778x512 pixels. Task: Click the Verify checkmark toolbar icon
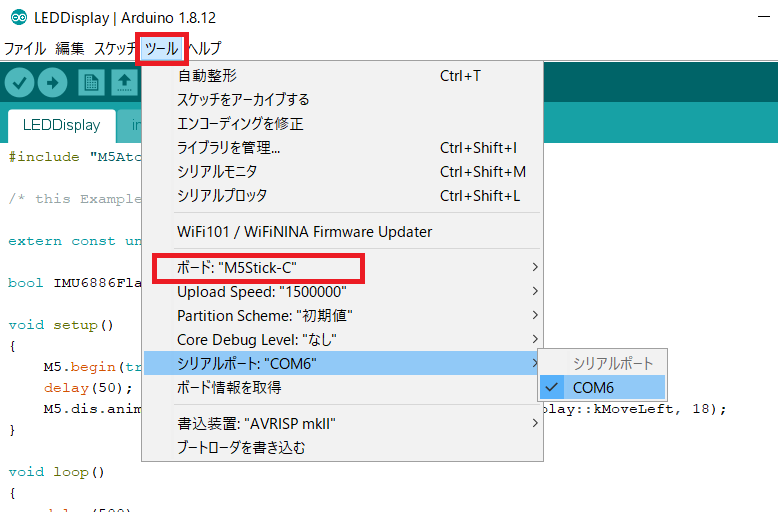[19, 82]
